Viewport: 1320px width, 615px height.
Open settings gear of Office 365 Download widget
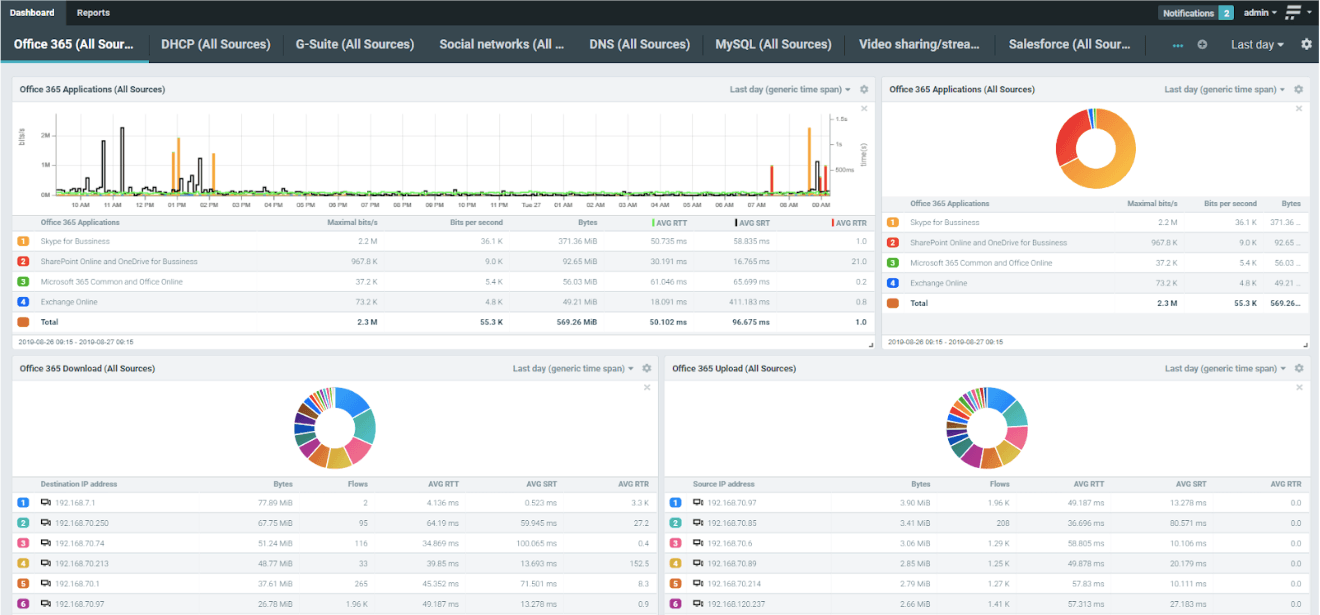pos(647,369)
